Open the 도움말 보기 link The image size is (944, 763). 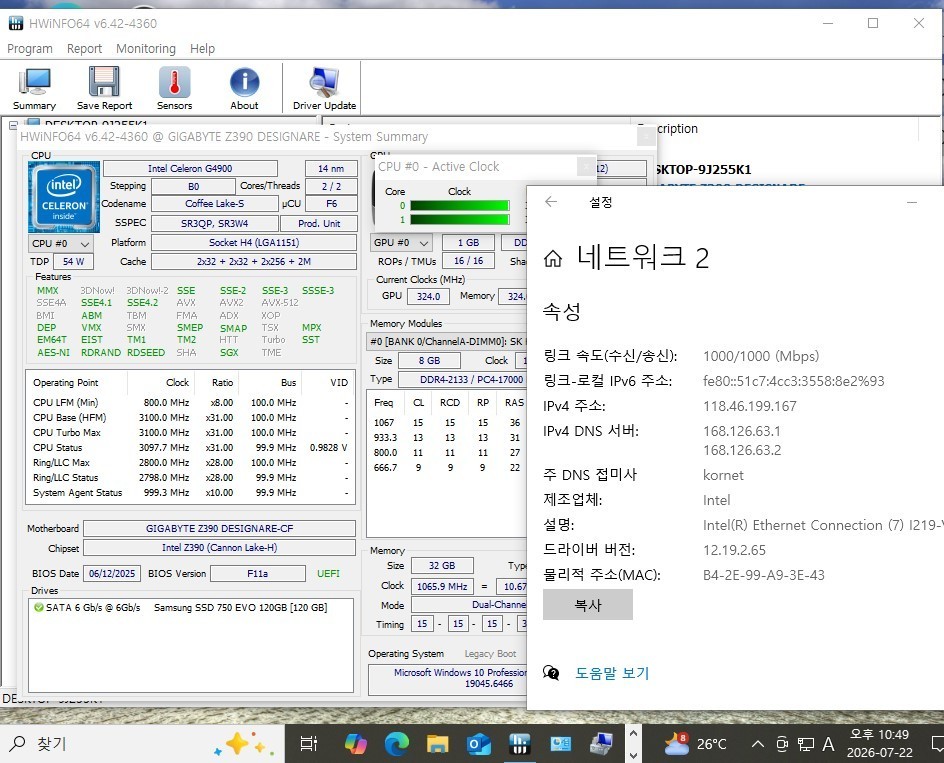click(x=612, y=673)
